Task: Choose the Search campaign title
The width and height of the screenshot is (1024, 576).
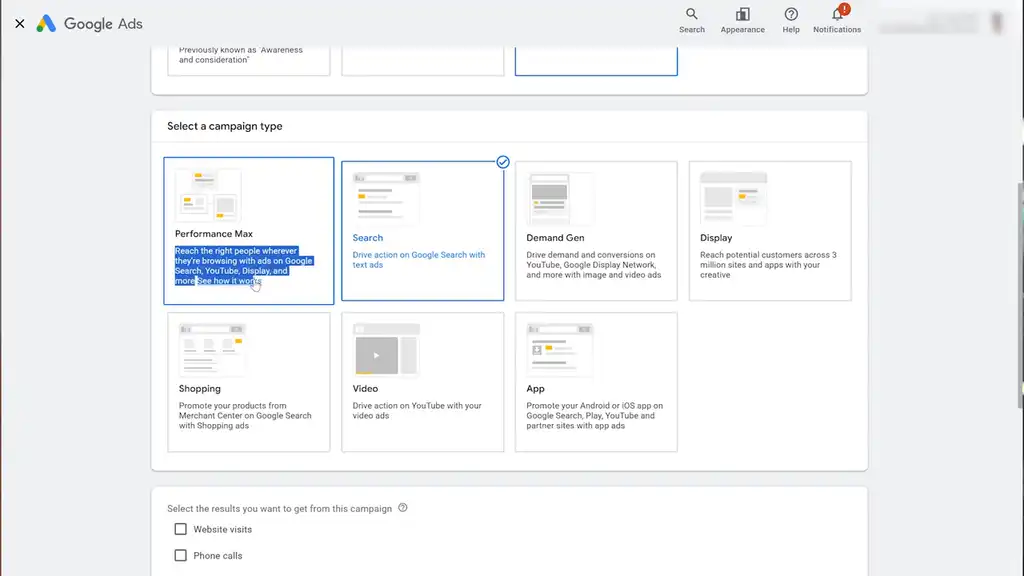Action: [x=368, y=238]
